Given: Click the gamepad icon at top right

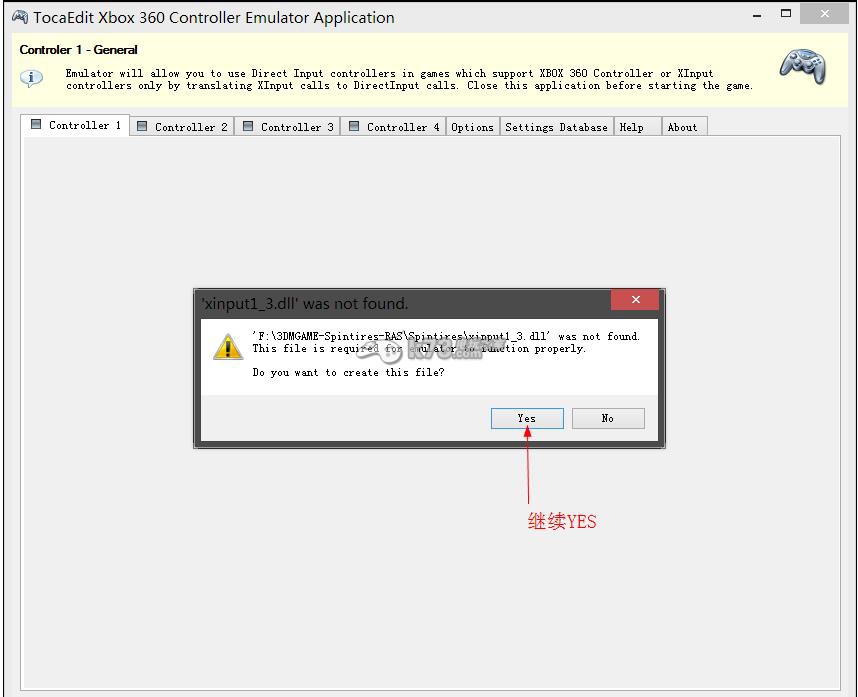Looking at the screenshot, I should pos(802,67).
